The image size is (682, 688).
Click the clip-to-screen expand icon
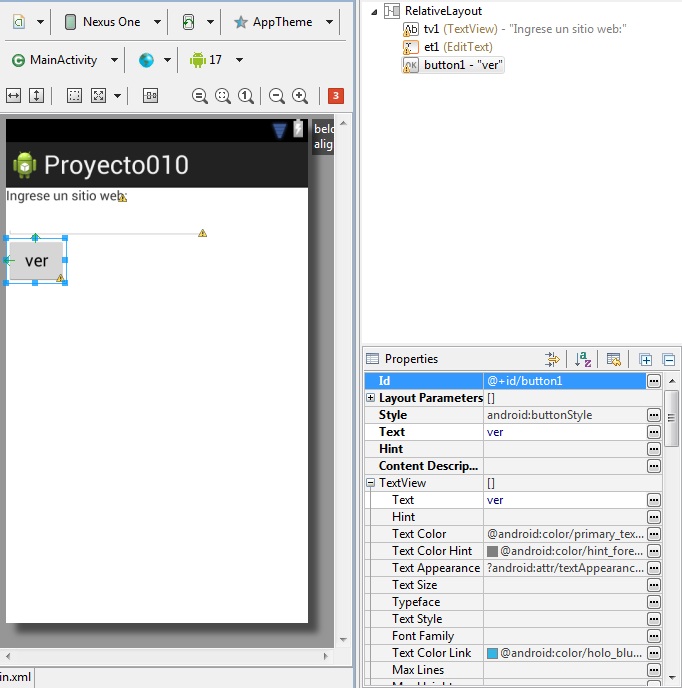(98, 95)
